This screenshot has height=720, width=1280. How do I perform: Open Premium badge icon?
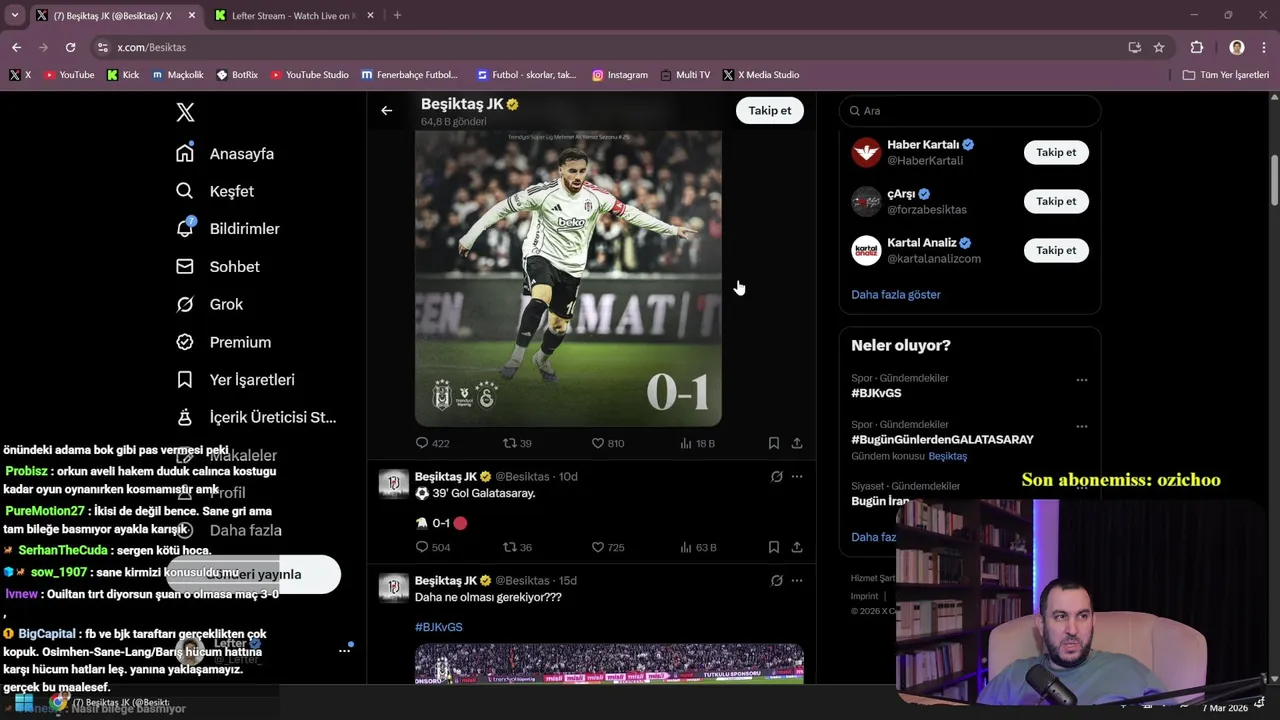click(185, 342)
